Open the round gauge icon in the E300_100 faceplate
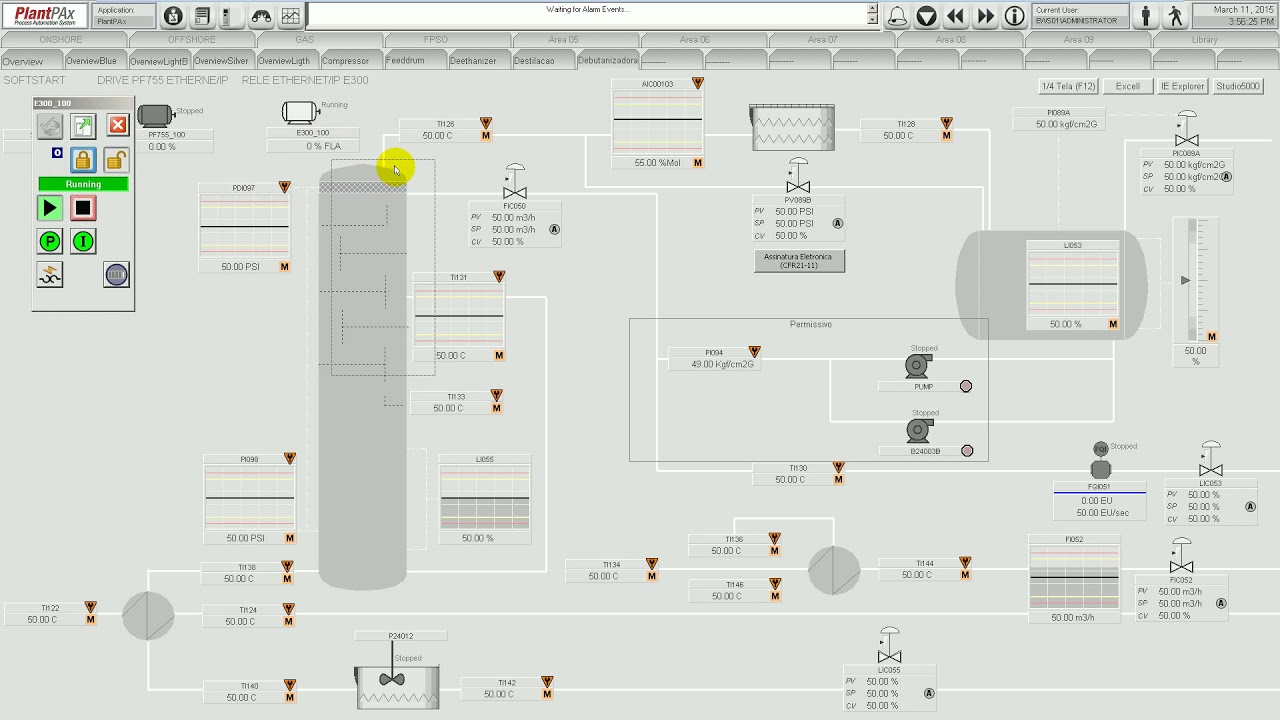 [116, 275]
